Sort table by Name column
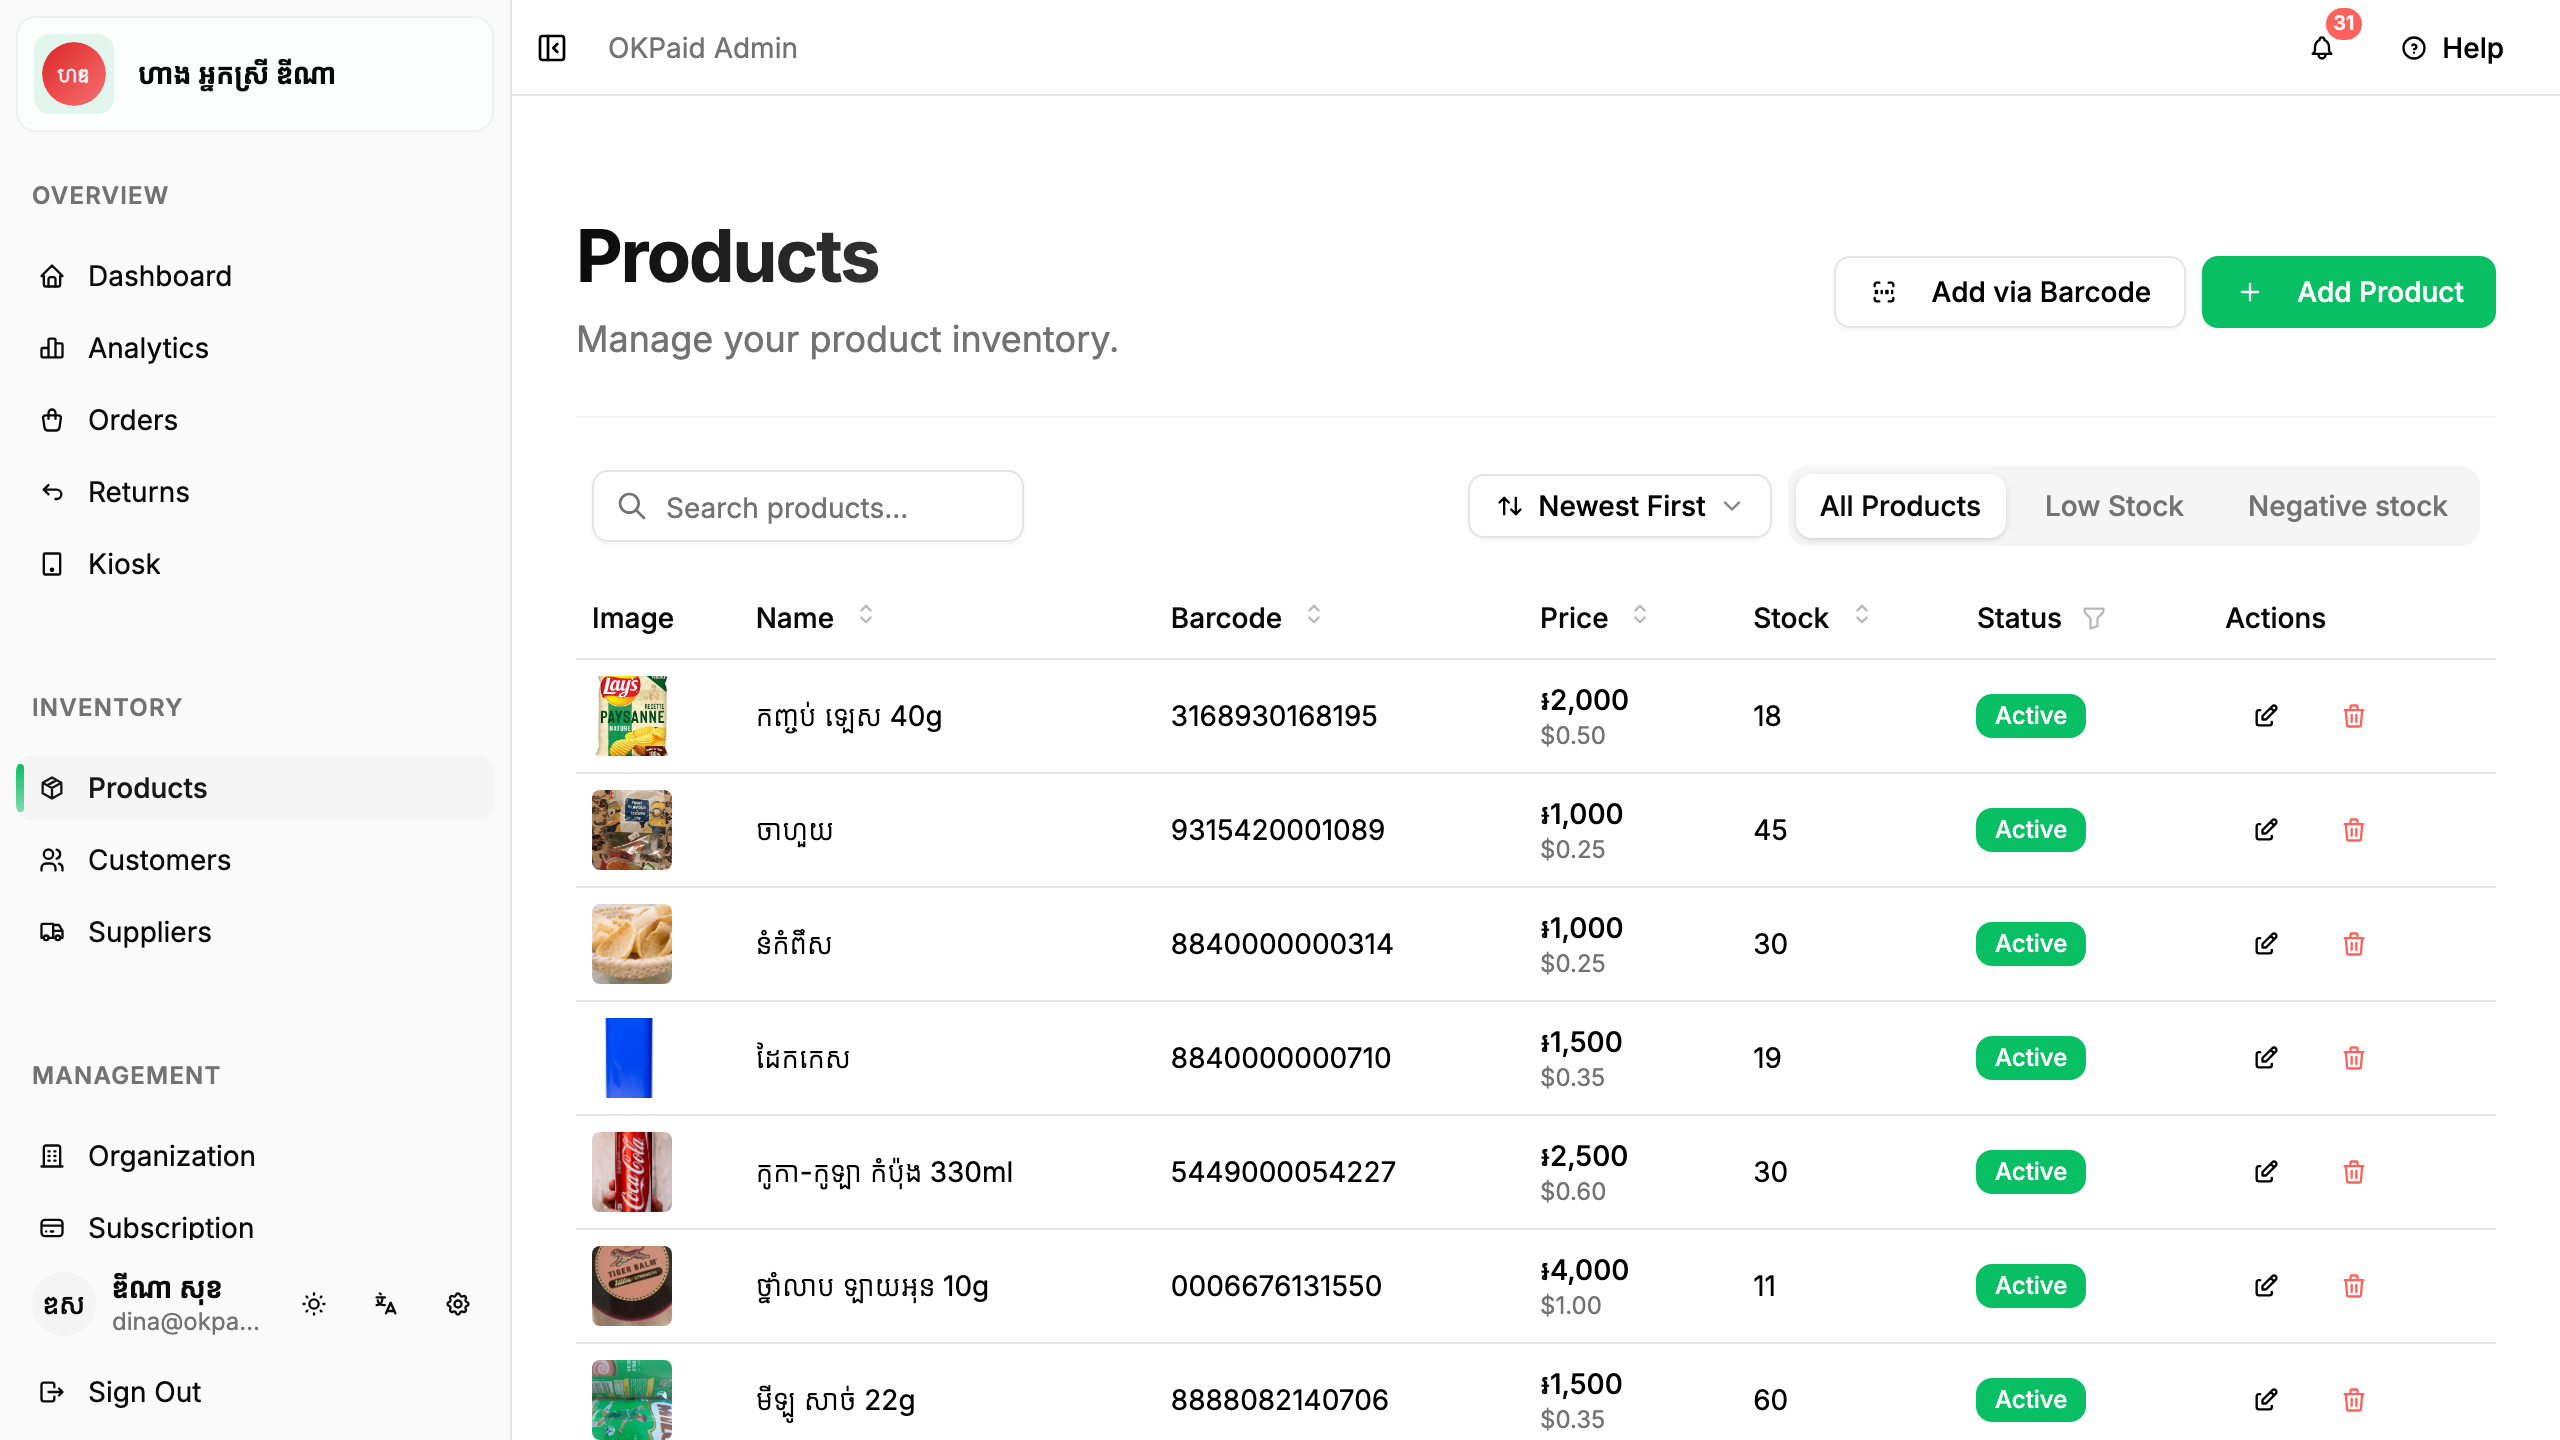The height and width of the screenshot is (1440, 2560). [x=866, y=616]
